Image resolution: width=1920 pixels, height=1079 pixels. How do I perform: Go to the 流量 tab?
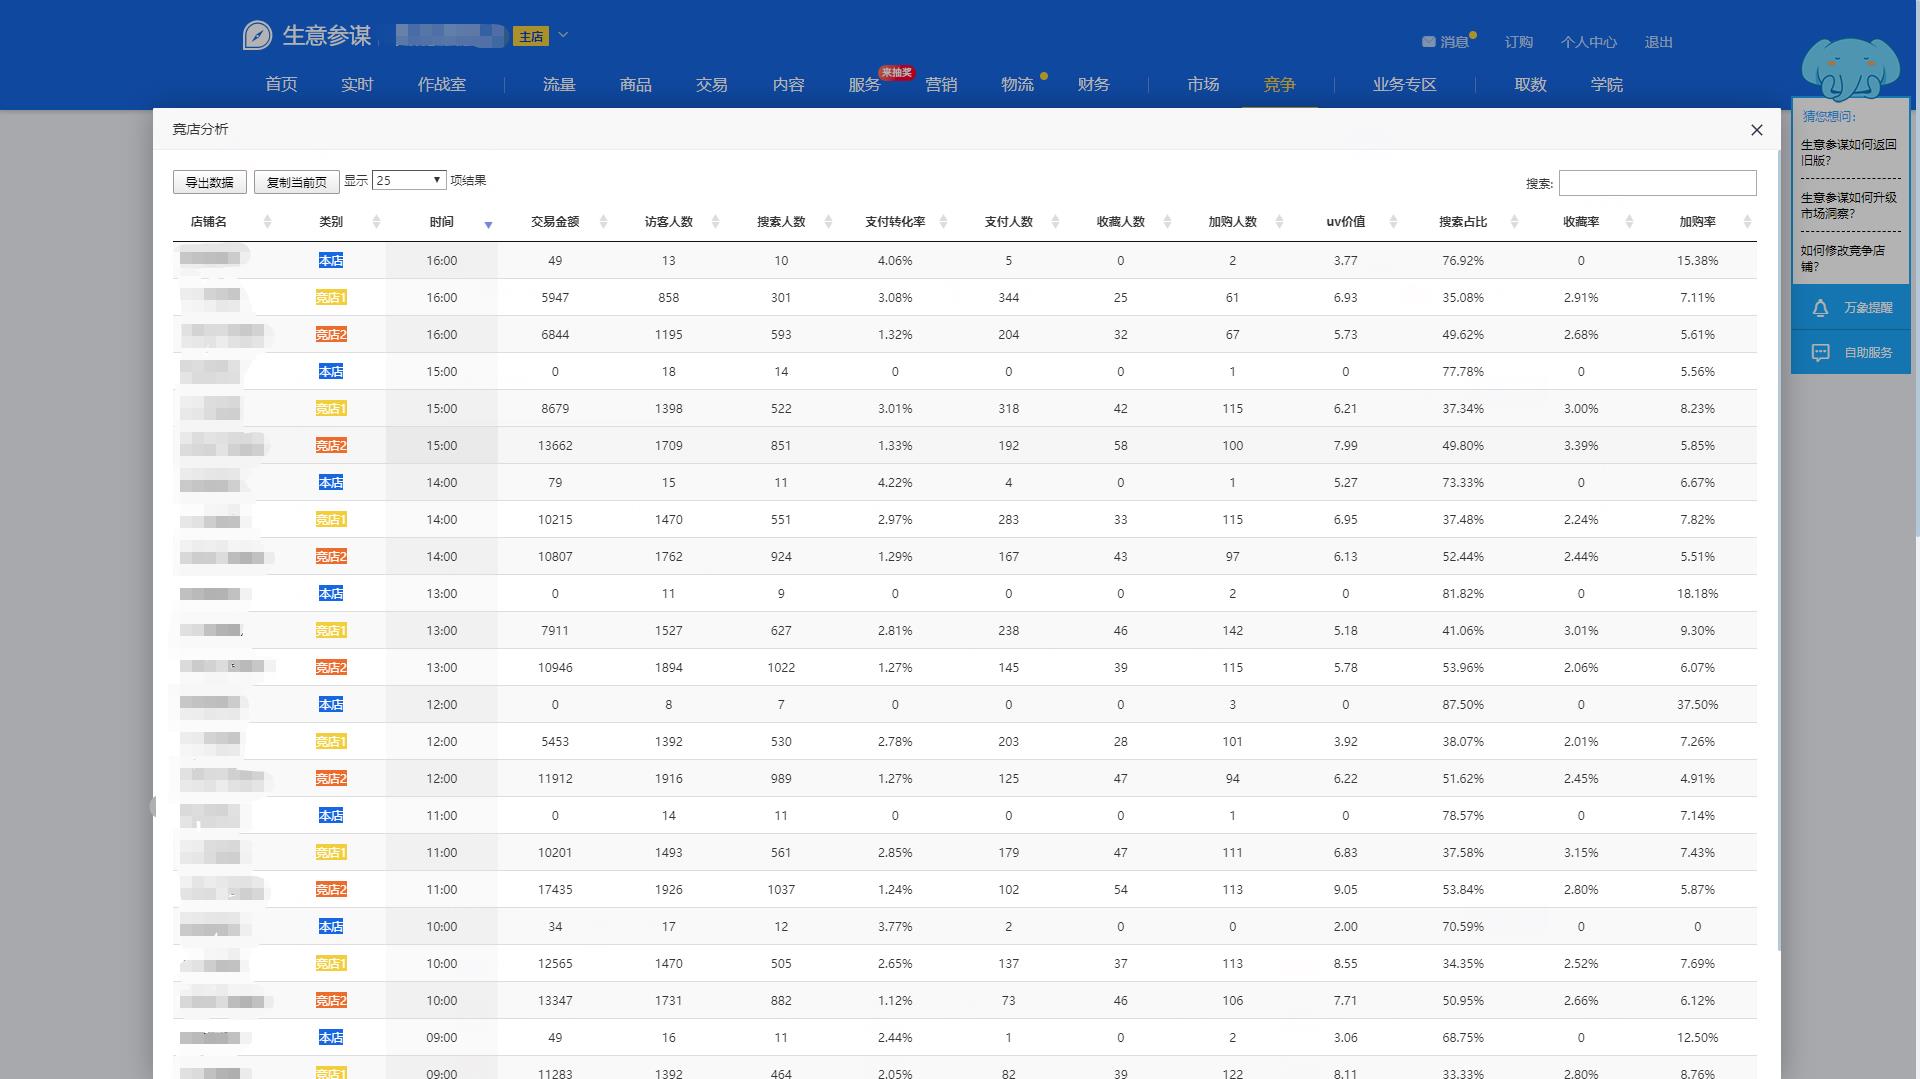click(x=559, y=85)
